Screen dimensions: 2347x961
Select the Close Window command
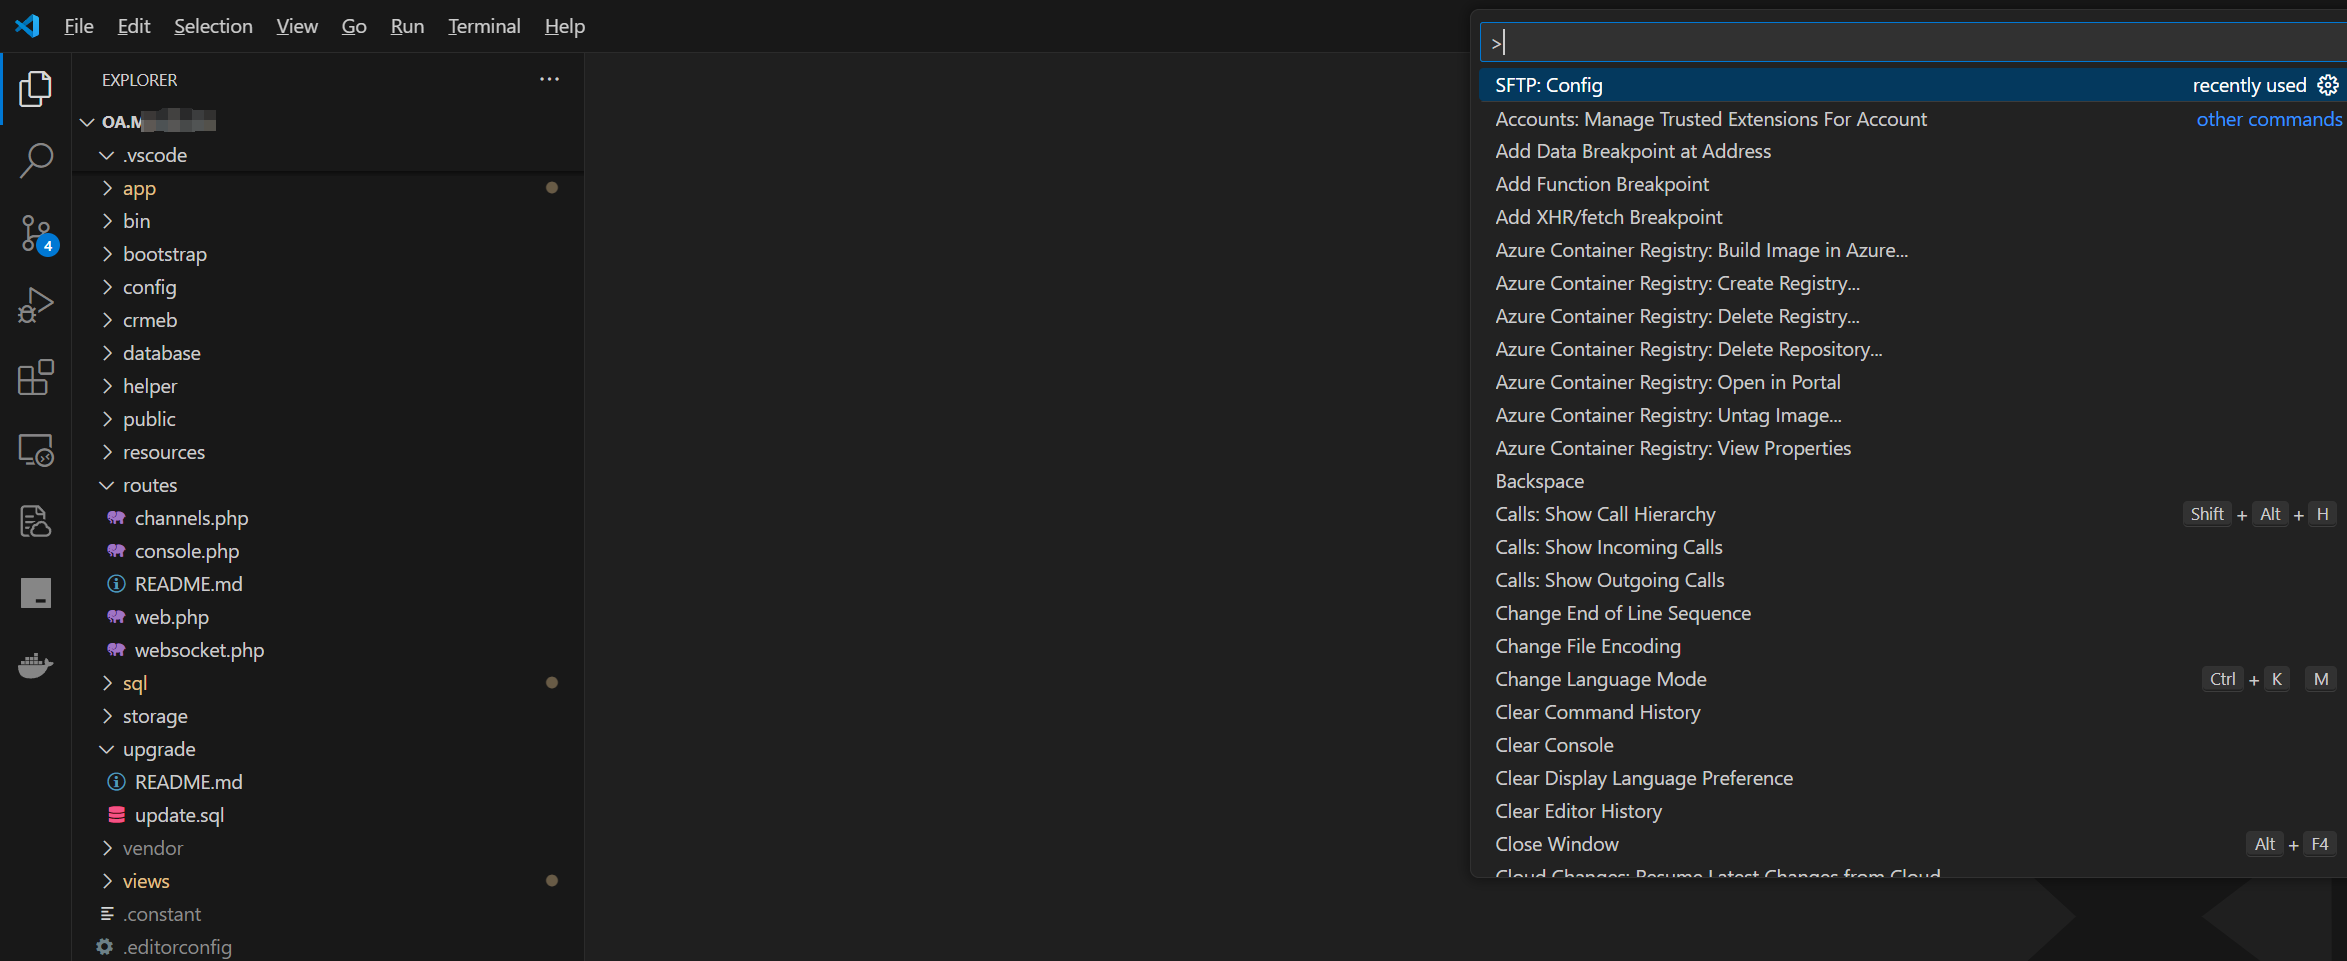(x=1913, y=844)
